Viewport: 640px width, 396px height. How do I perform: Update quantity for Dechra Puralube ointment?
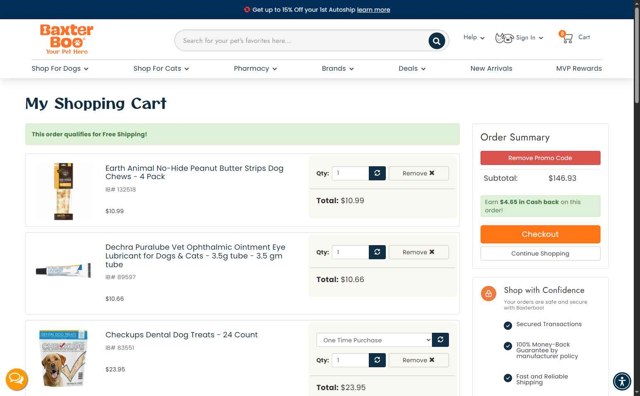377,252
